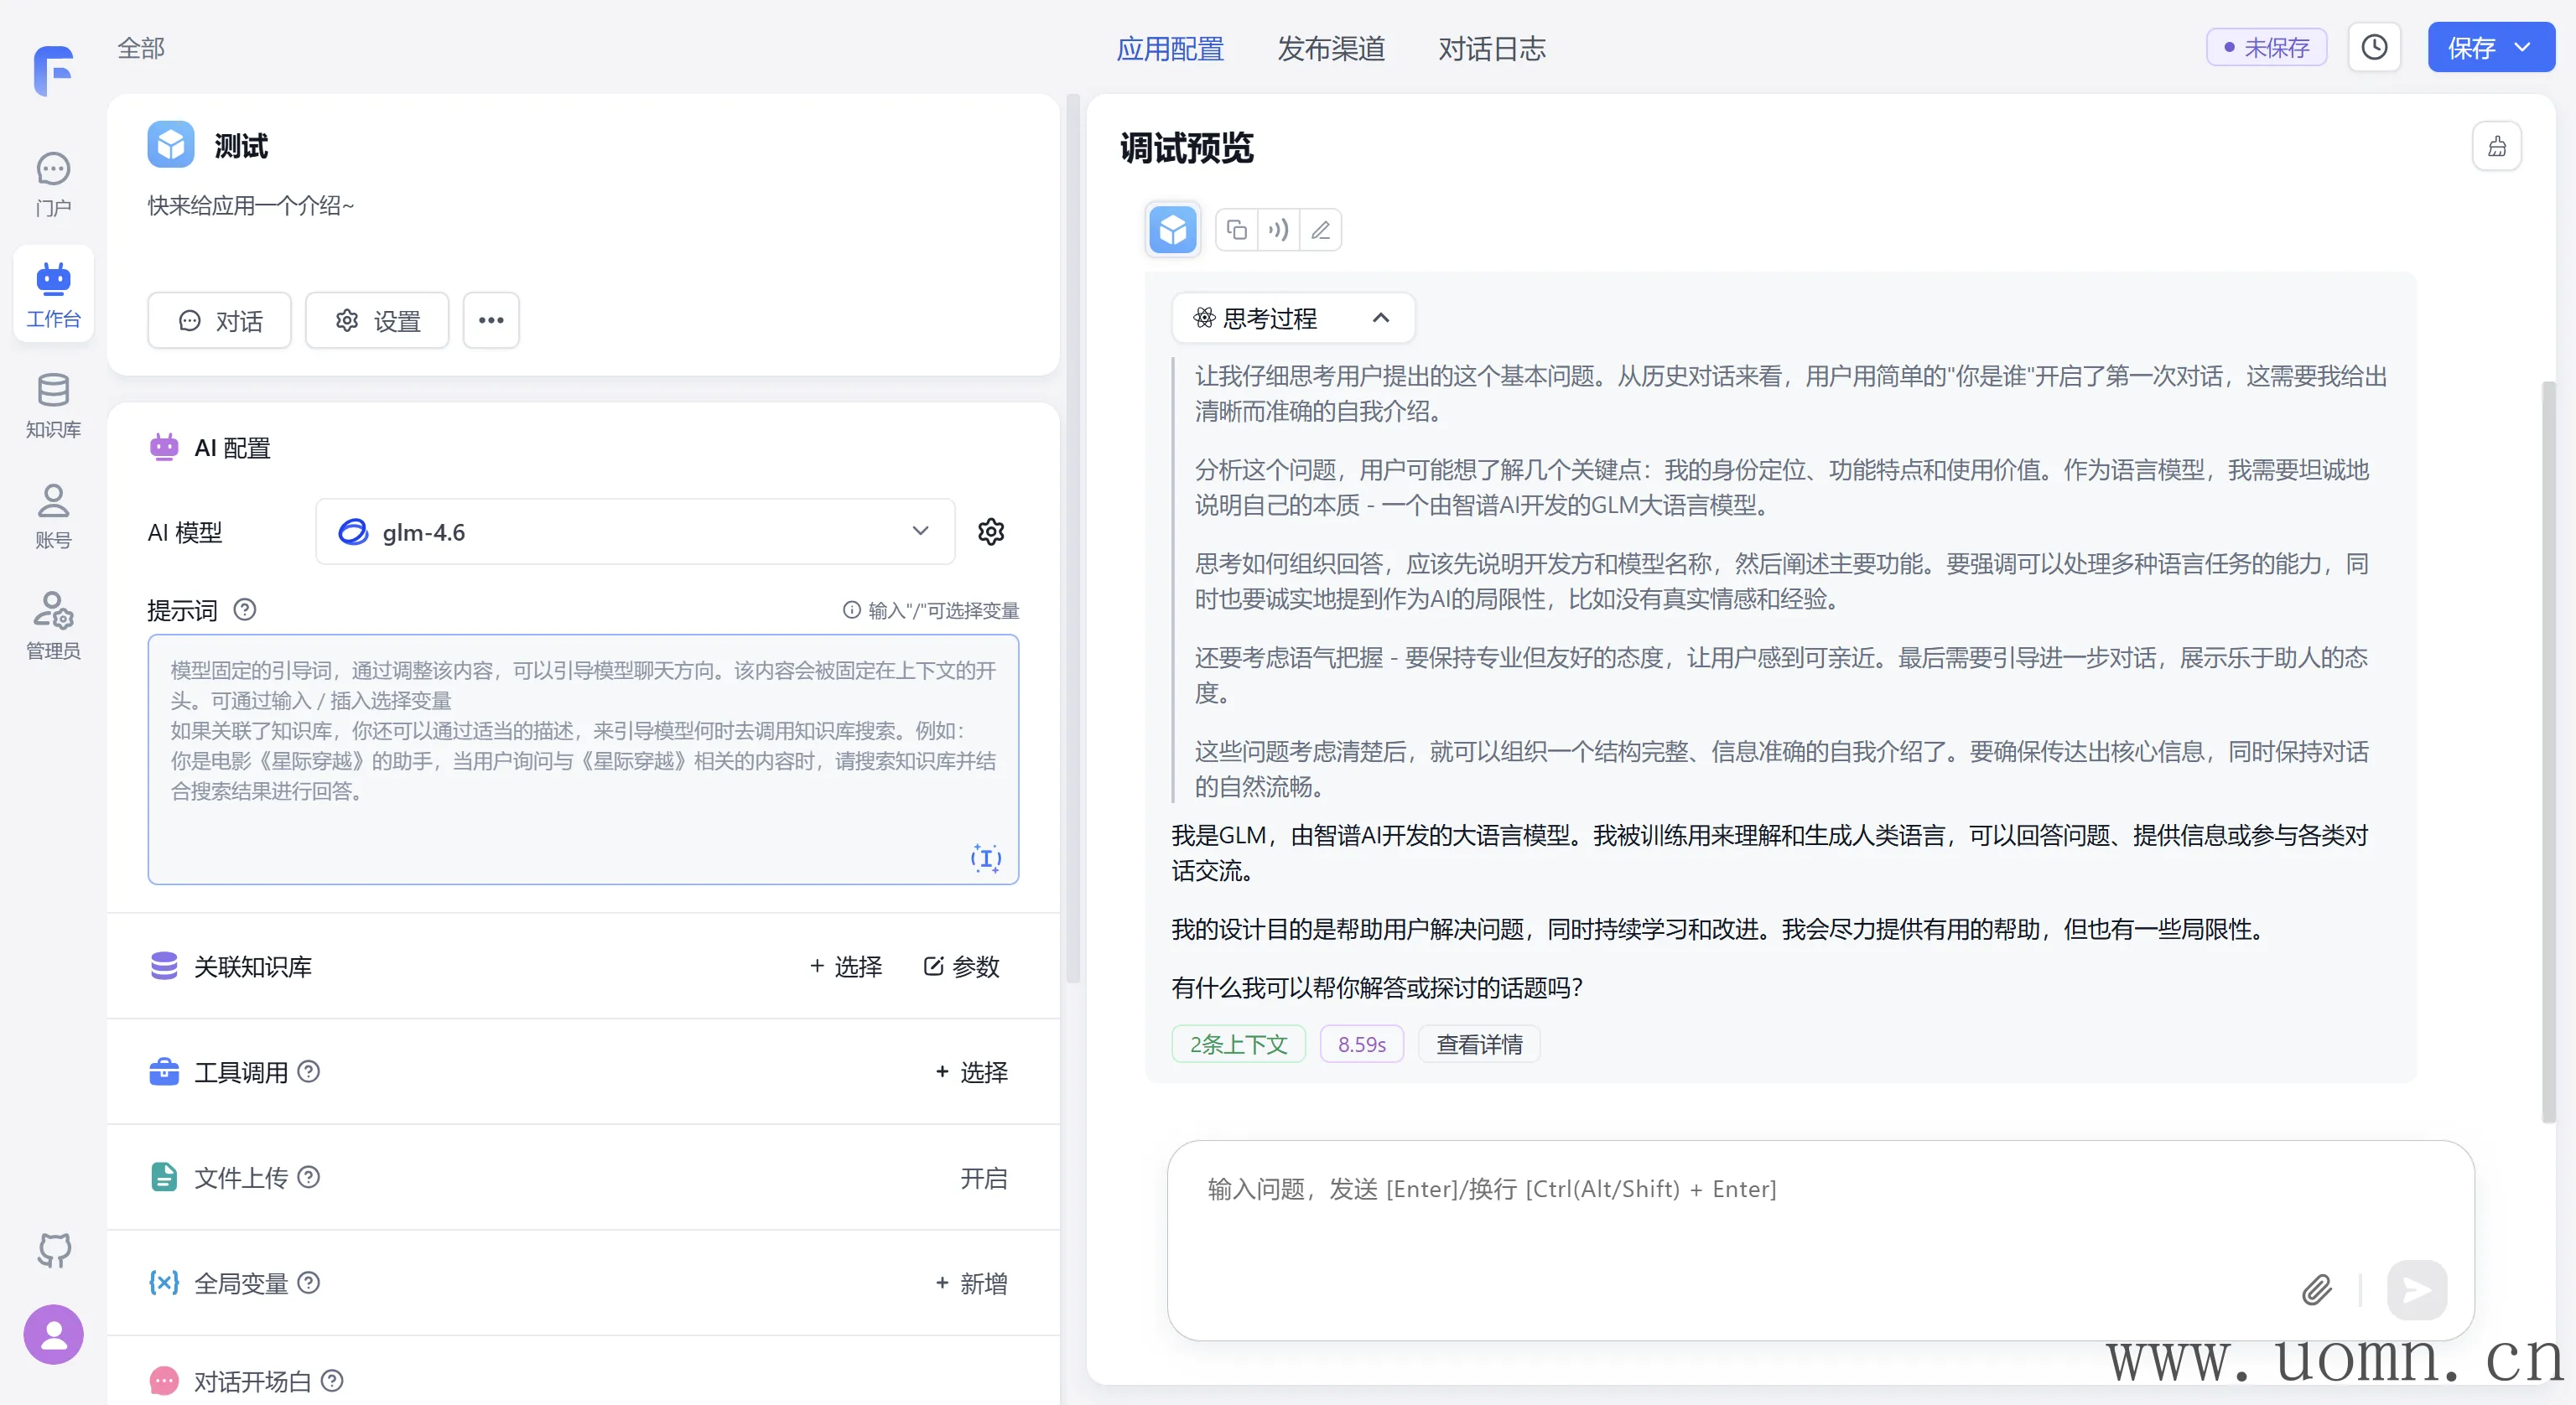Turn on file upload via 开启
Image resolution: width=2576 pixels, height=1405 pixels.
pyautogui.click(x=983, y=1178)
